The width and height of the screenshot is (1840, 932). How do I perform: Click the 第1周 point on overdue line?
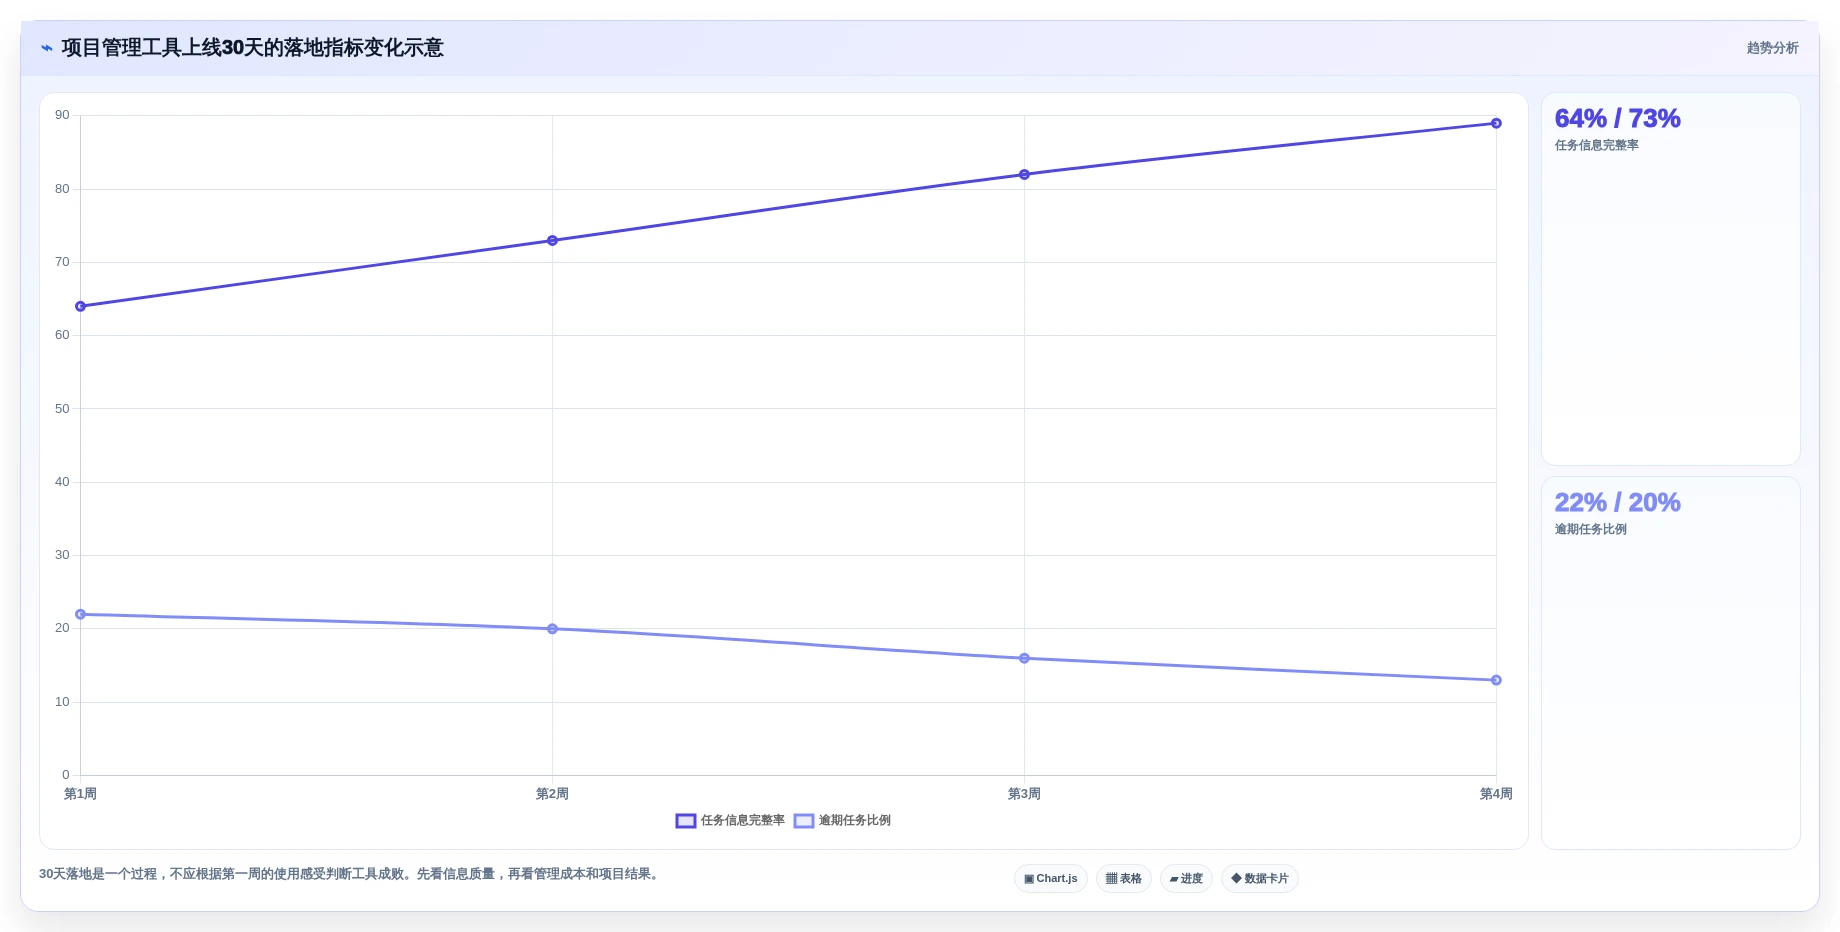click(81, 615)
